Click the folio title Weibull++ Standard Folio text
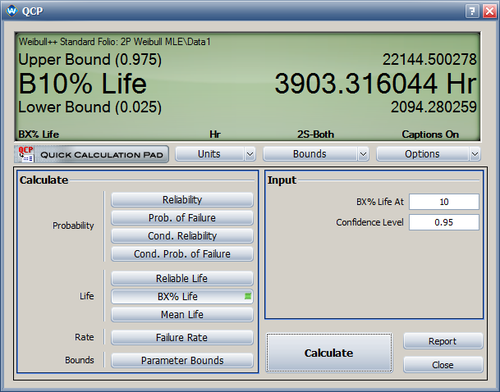The image size is (500, 392). tap(115, 42)
